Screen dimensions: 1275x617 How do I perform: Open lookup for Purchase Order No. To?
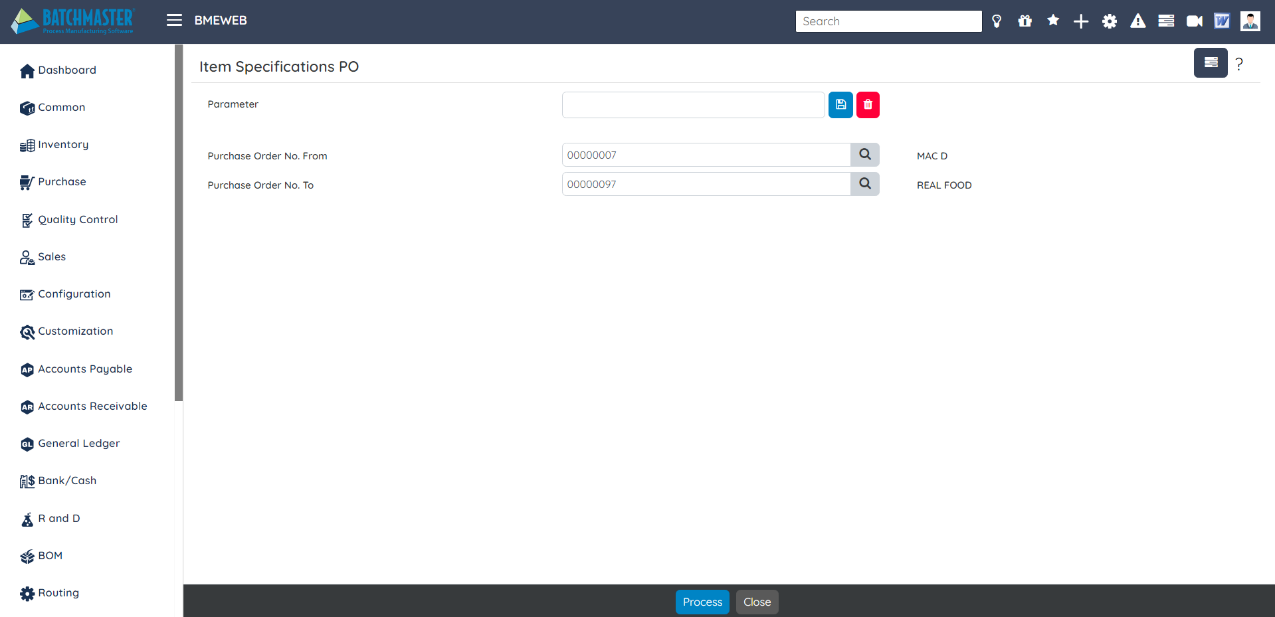[x=865, y=184]
